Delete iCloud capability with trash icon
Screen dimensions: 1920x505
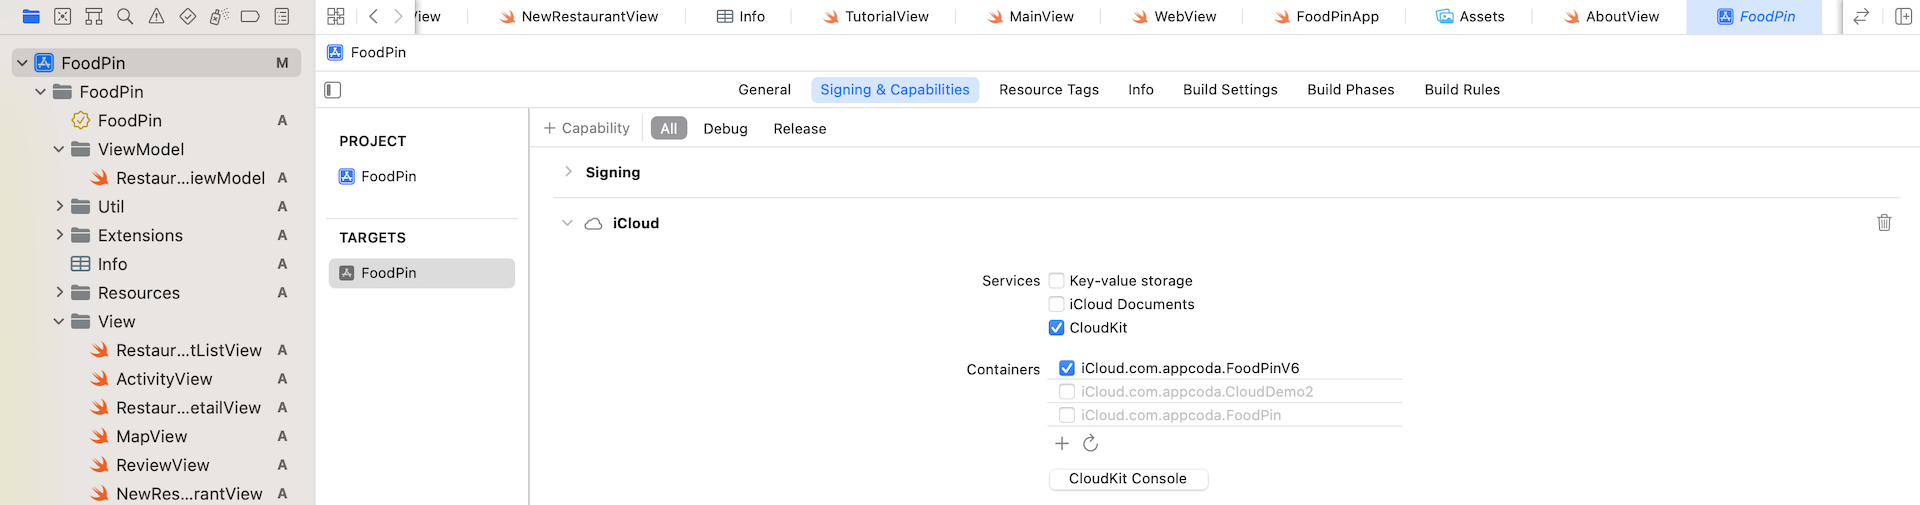[x=1884, y=223]
